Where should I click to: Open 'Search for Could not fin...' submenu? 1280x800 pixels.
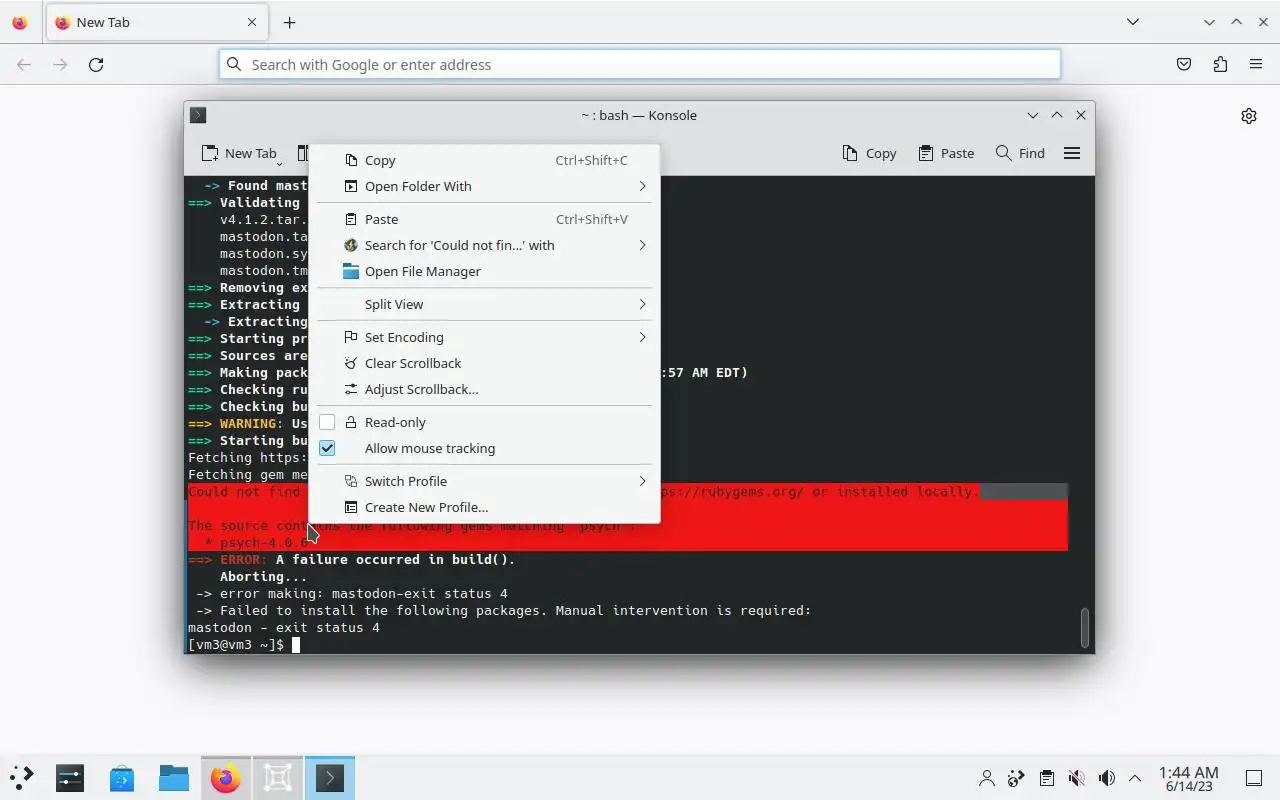[x=485, y=245]
